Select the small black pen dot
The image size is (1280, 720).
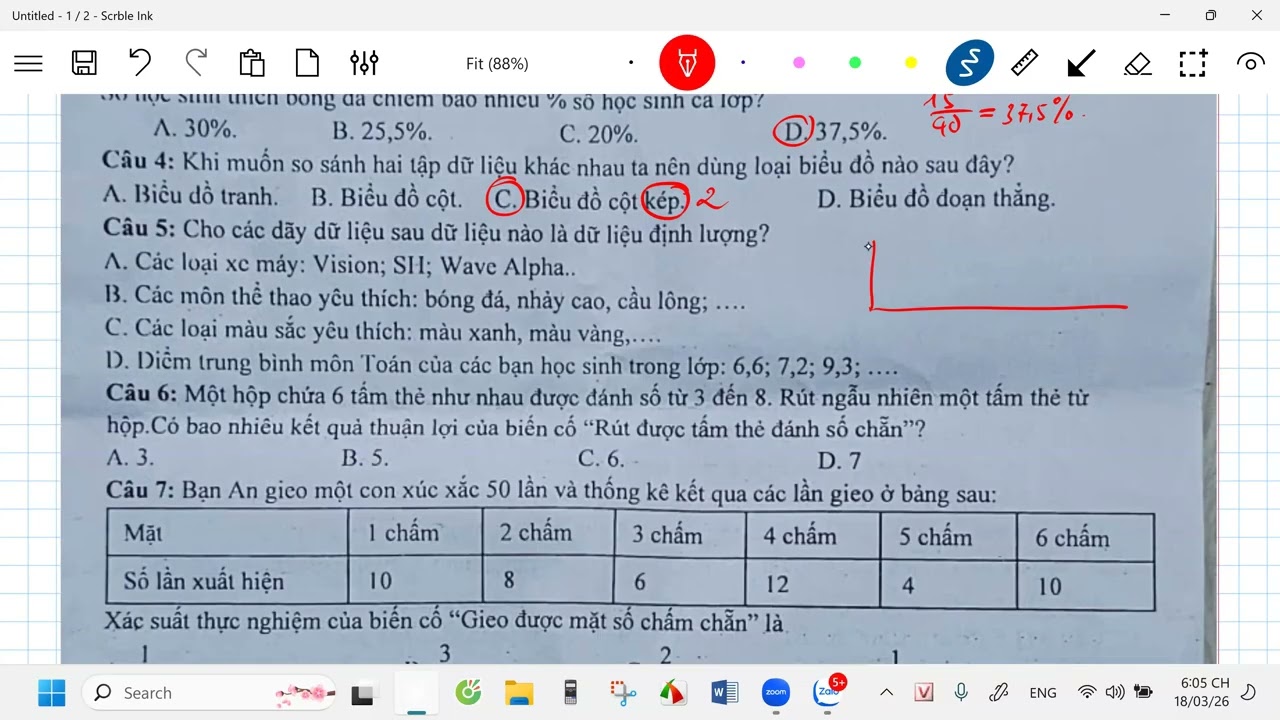click(631, 63)
